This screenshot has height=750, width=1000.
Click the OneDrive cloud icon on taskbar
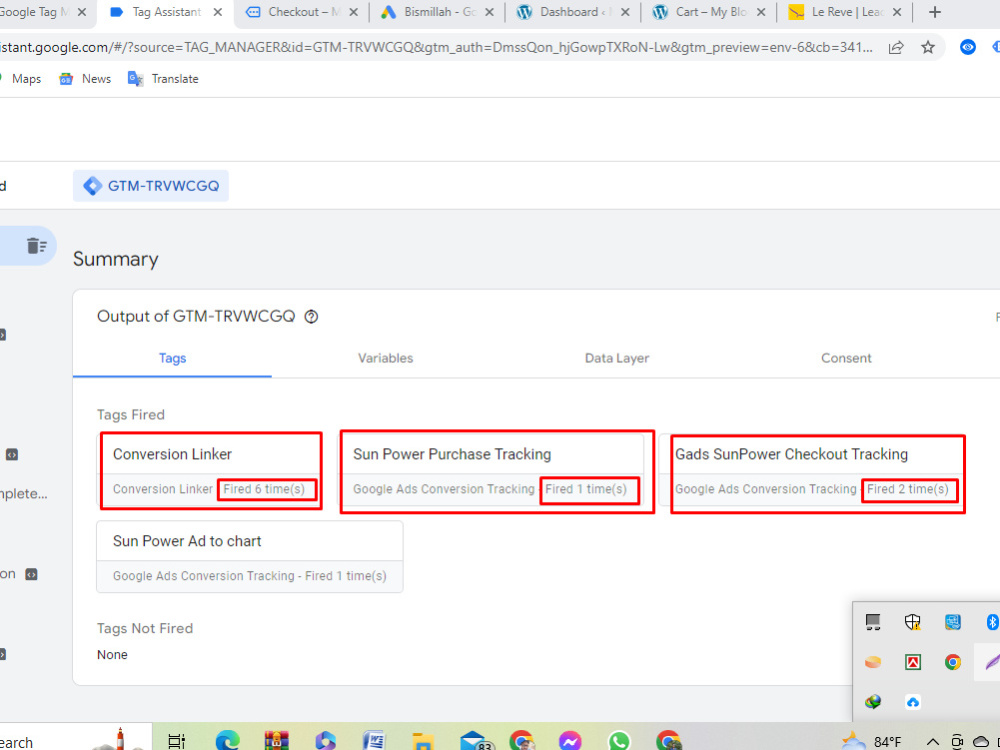click(981, 741)
